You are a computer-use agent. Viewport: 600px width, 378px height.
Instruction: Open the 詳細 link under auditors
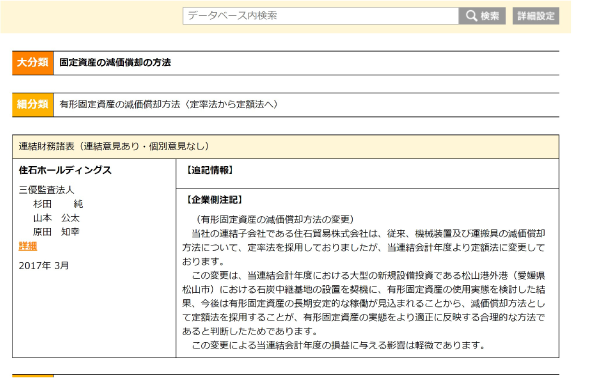[28, 246]
